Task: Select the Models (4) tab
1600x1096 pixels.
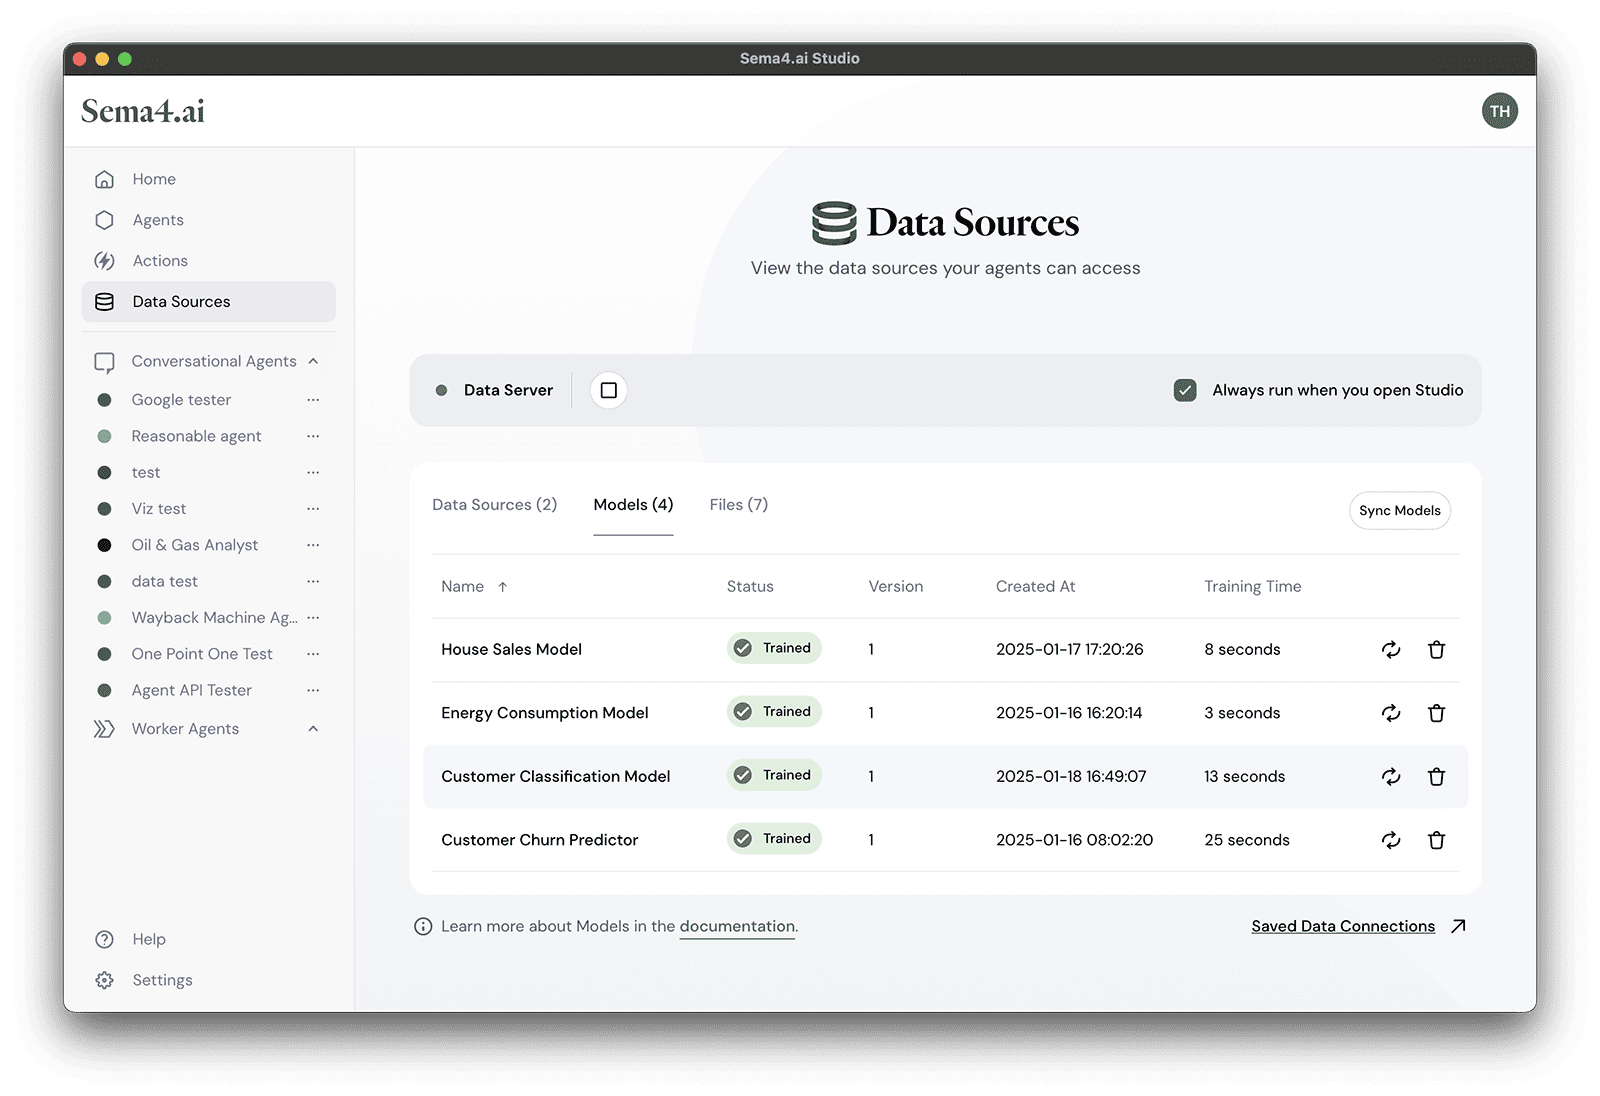Action: 633,505
